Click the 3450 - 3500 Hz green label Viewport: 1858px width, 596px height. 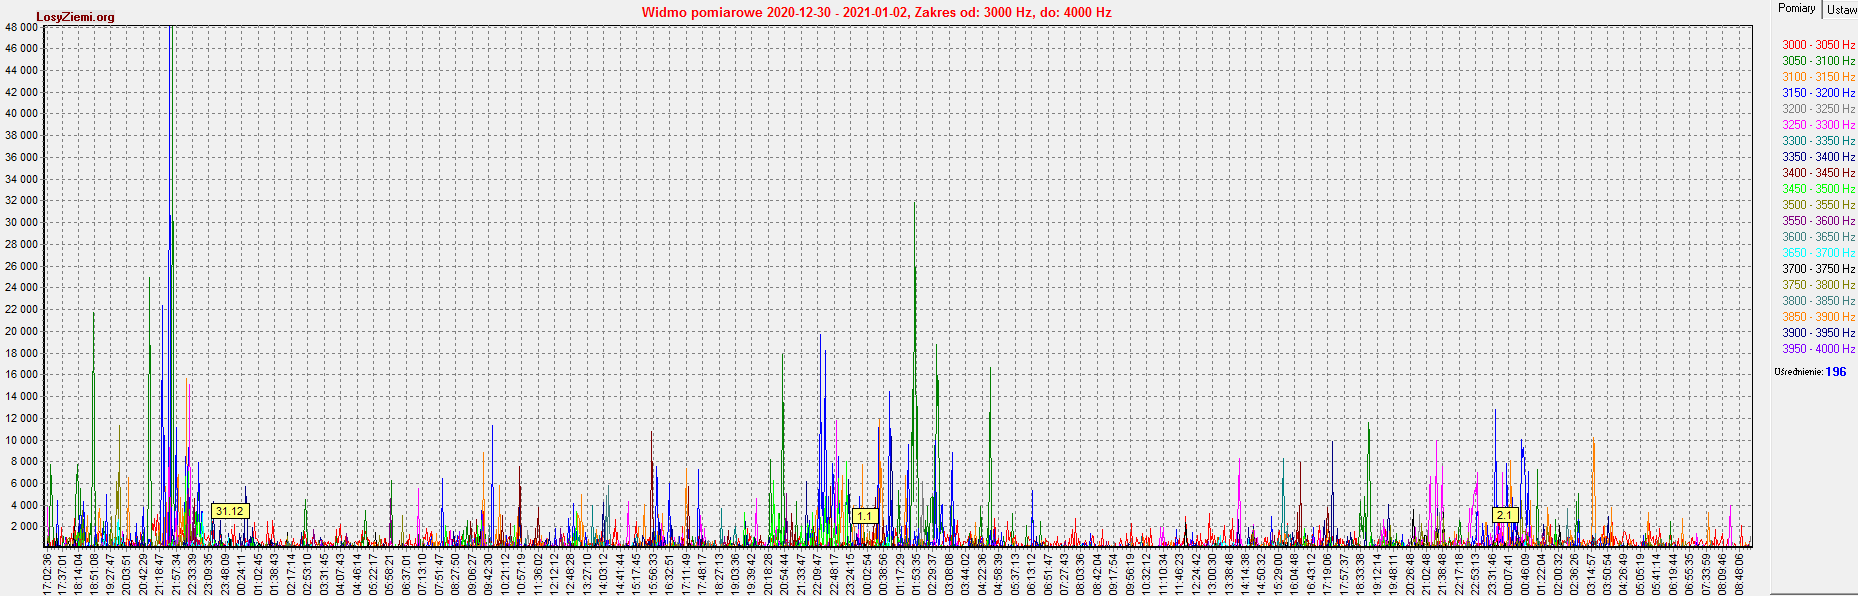tap(1818, 189)
